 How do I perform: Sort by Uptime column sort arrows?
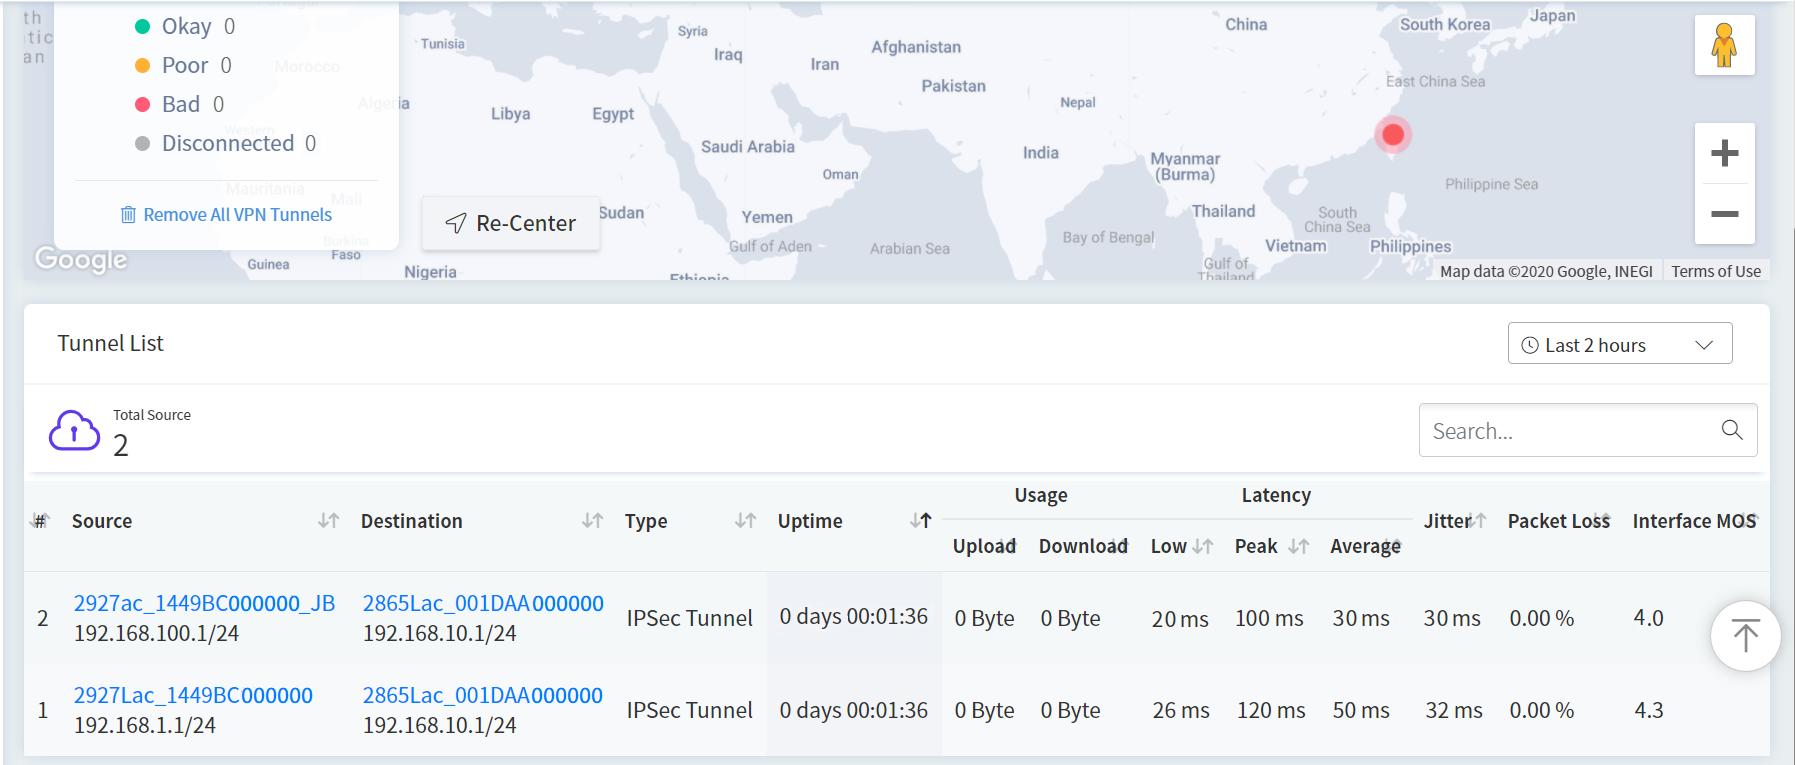(x=921, y=521)
